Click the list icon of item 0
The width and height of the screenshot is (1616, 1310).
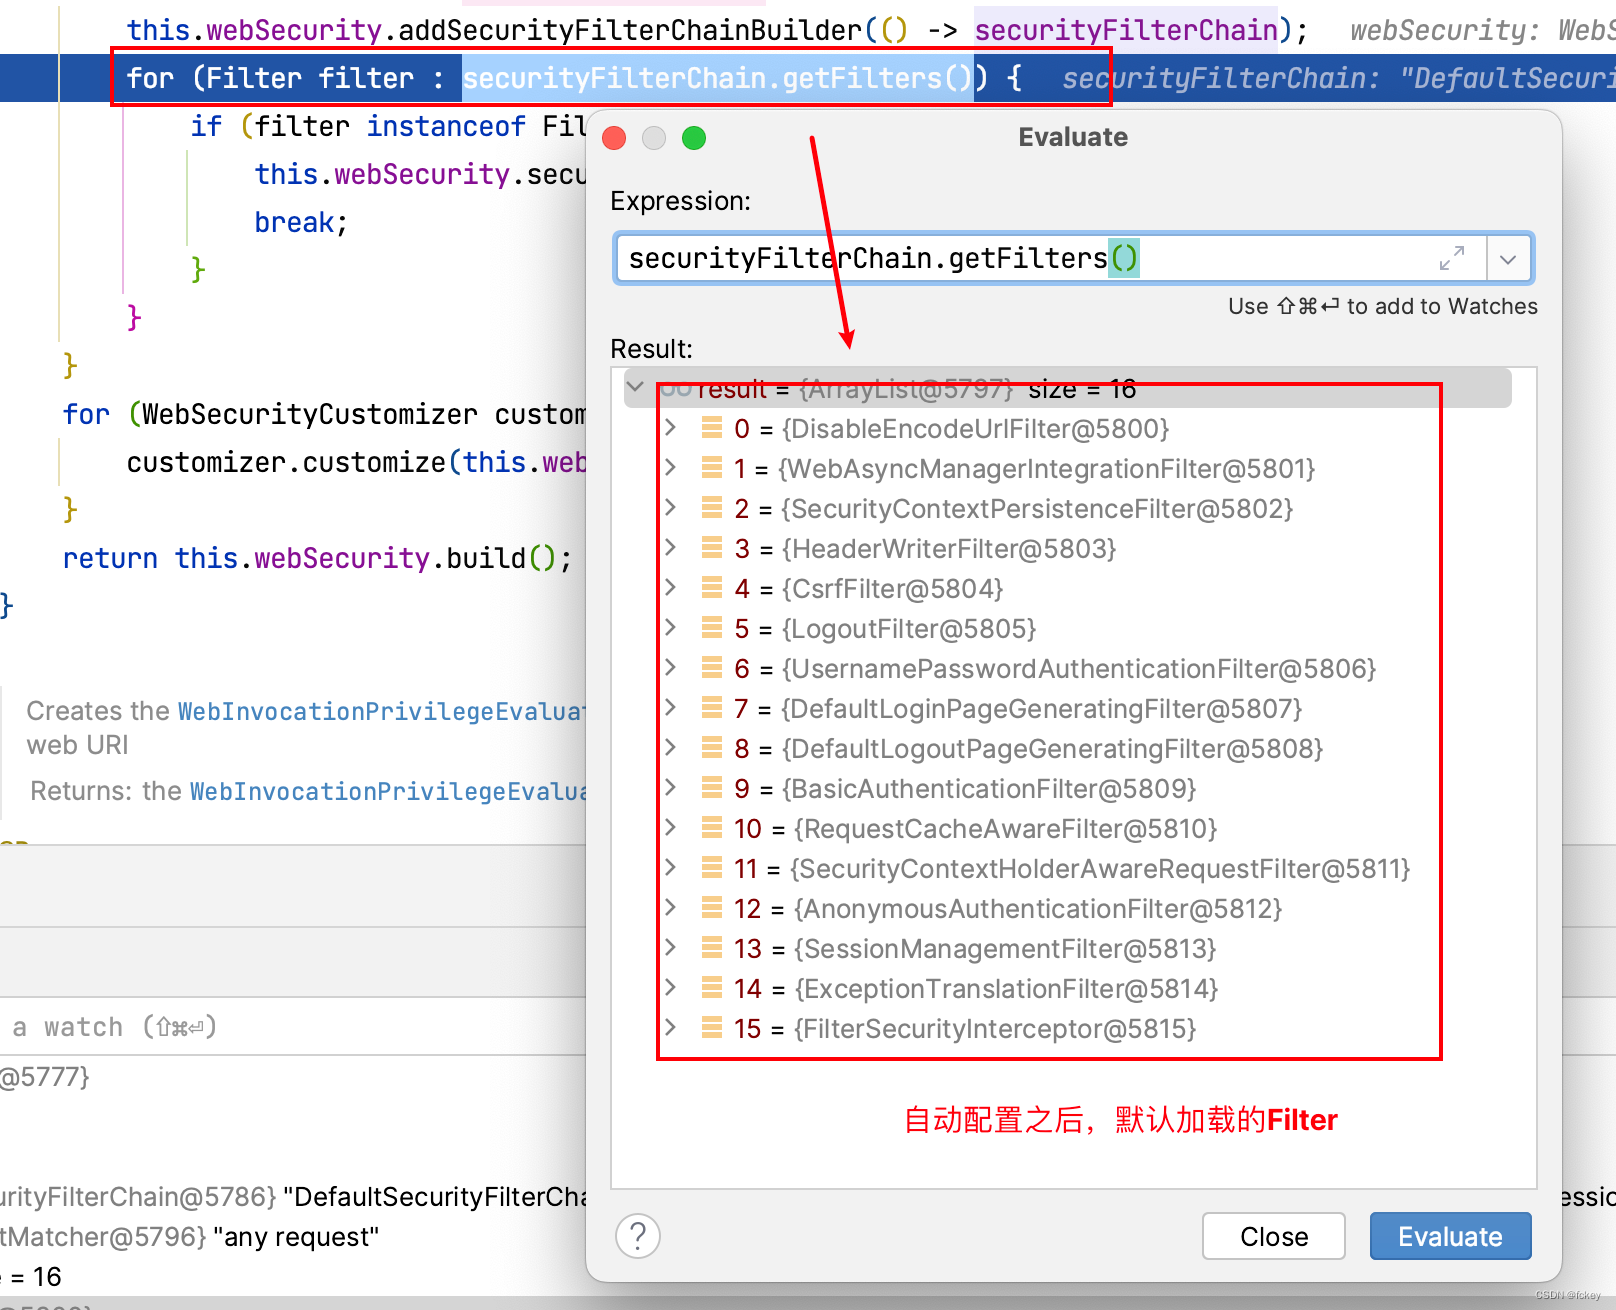pyautogui.click(x=712, y=428)
